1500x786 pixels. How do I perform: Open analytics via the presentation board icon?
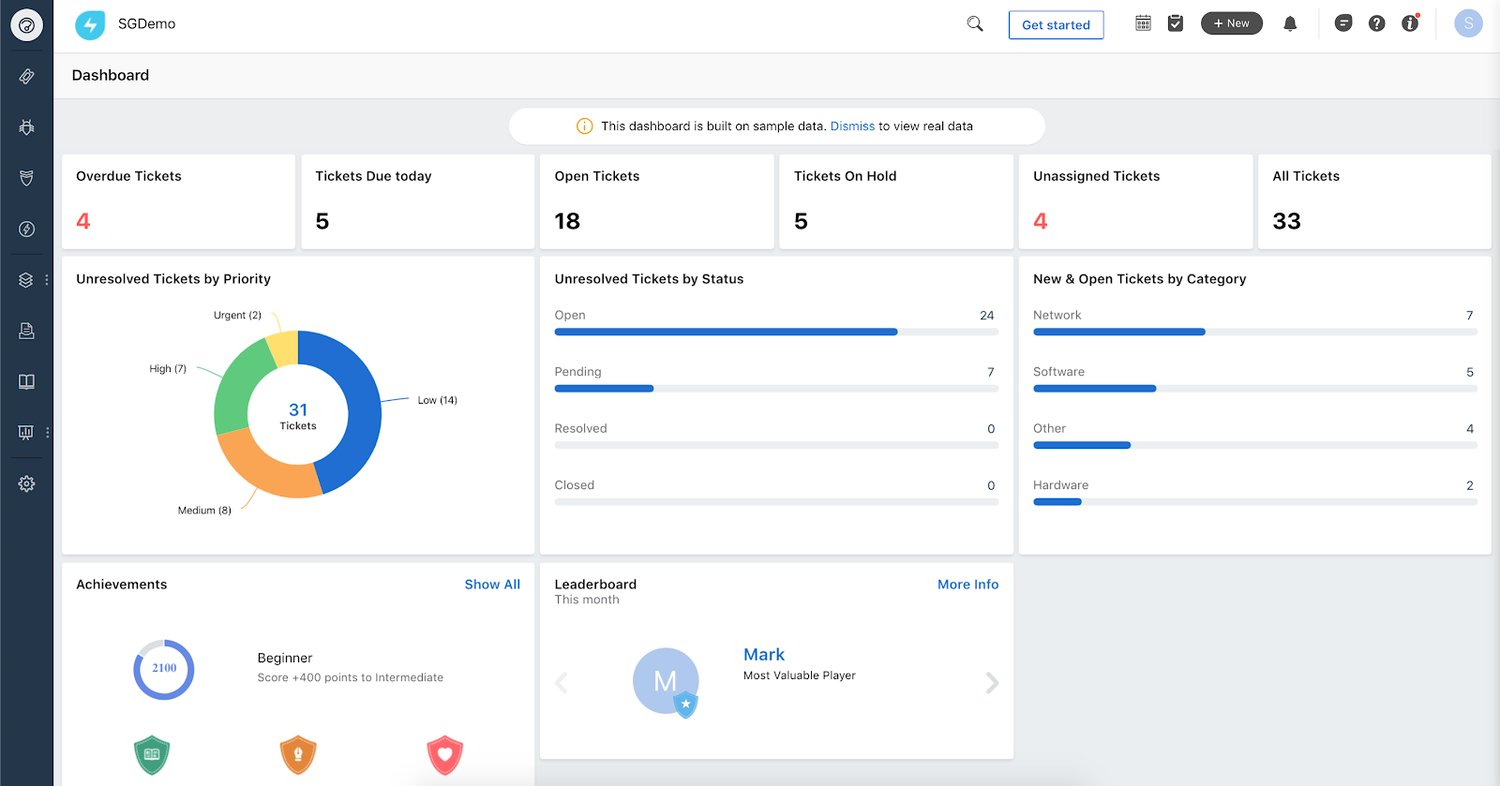(x=27, y=432)
